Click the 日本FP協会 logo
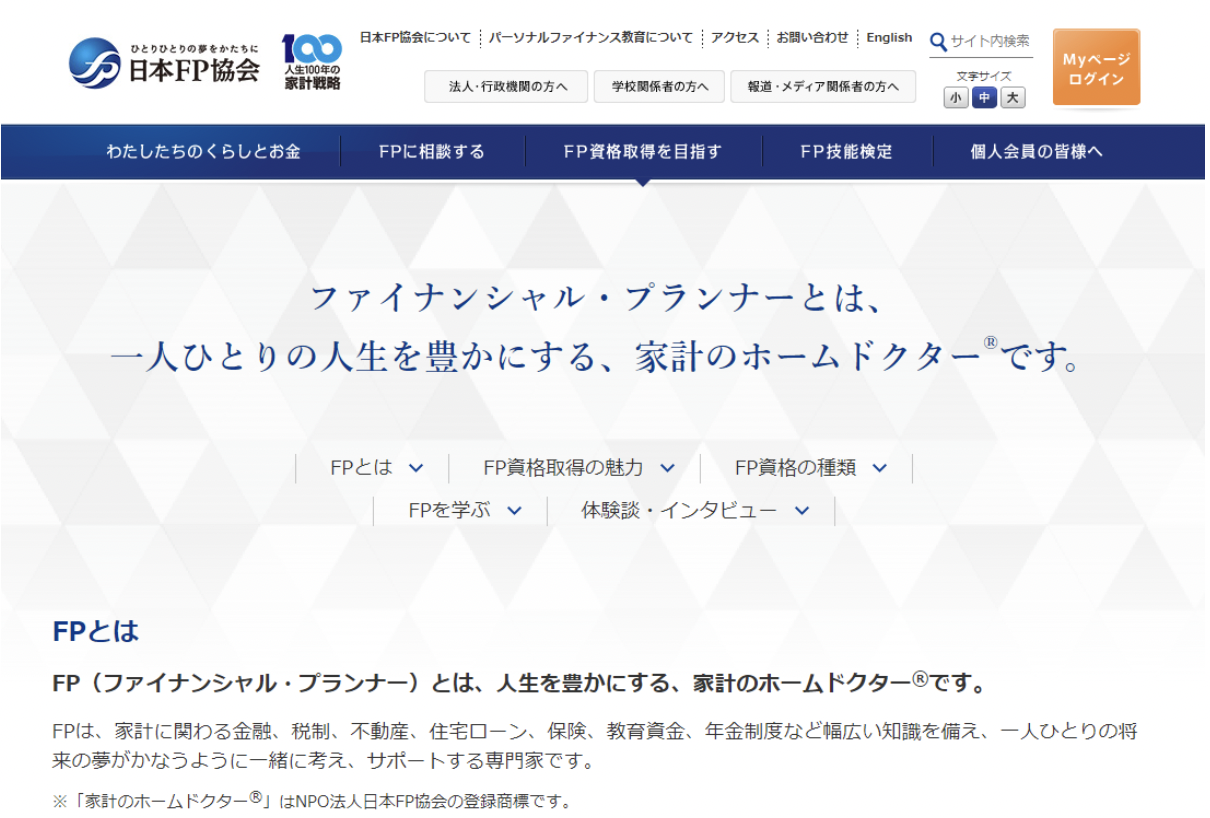This screenshot has width=1210, height=818. (x=164, y=63)
